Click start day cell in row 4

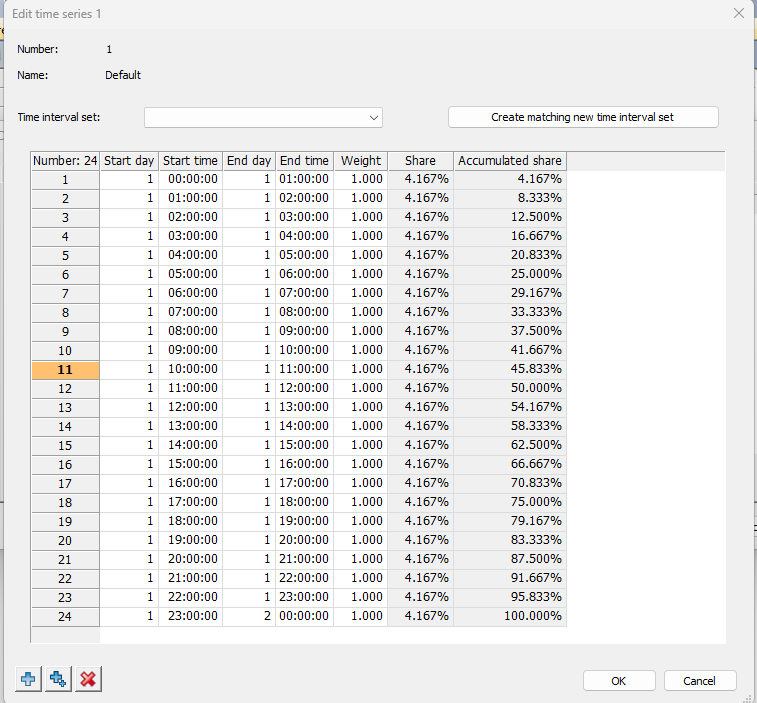[129, 236]
